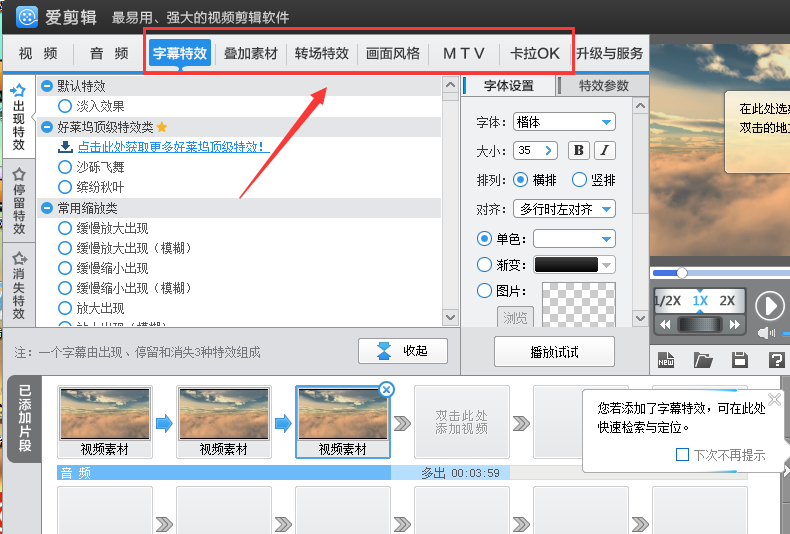Open the 消失特效 side tab
Screen dimensions: 790x534
[x=19, y=285]
